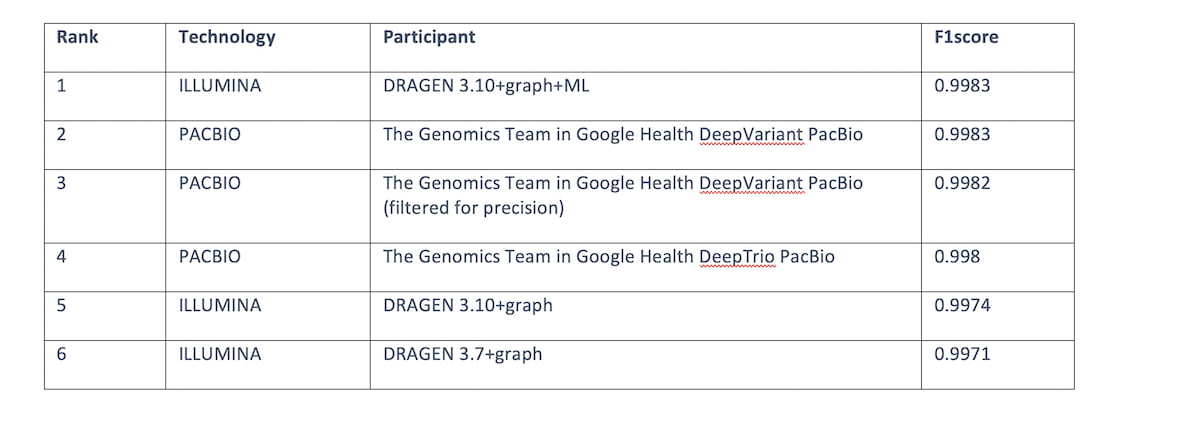Click the 0.9982 F1score cell
This screenshot has height=426, width=1200.
962,184
